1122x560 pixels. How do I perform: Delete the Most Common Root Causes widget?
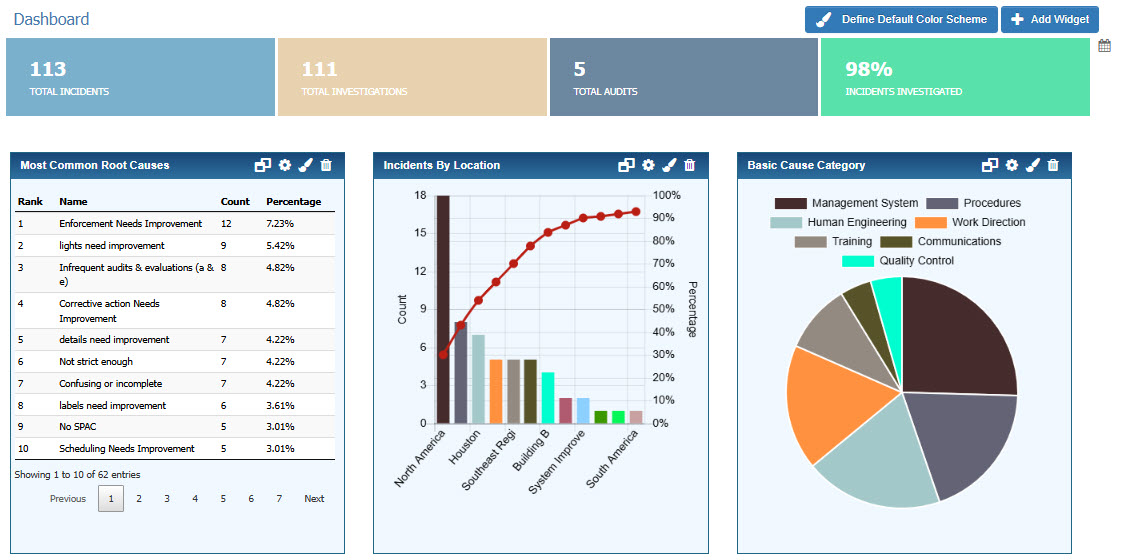click(x=326, y=165)
